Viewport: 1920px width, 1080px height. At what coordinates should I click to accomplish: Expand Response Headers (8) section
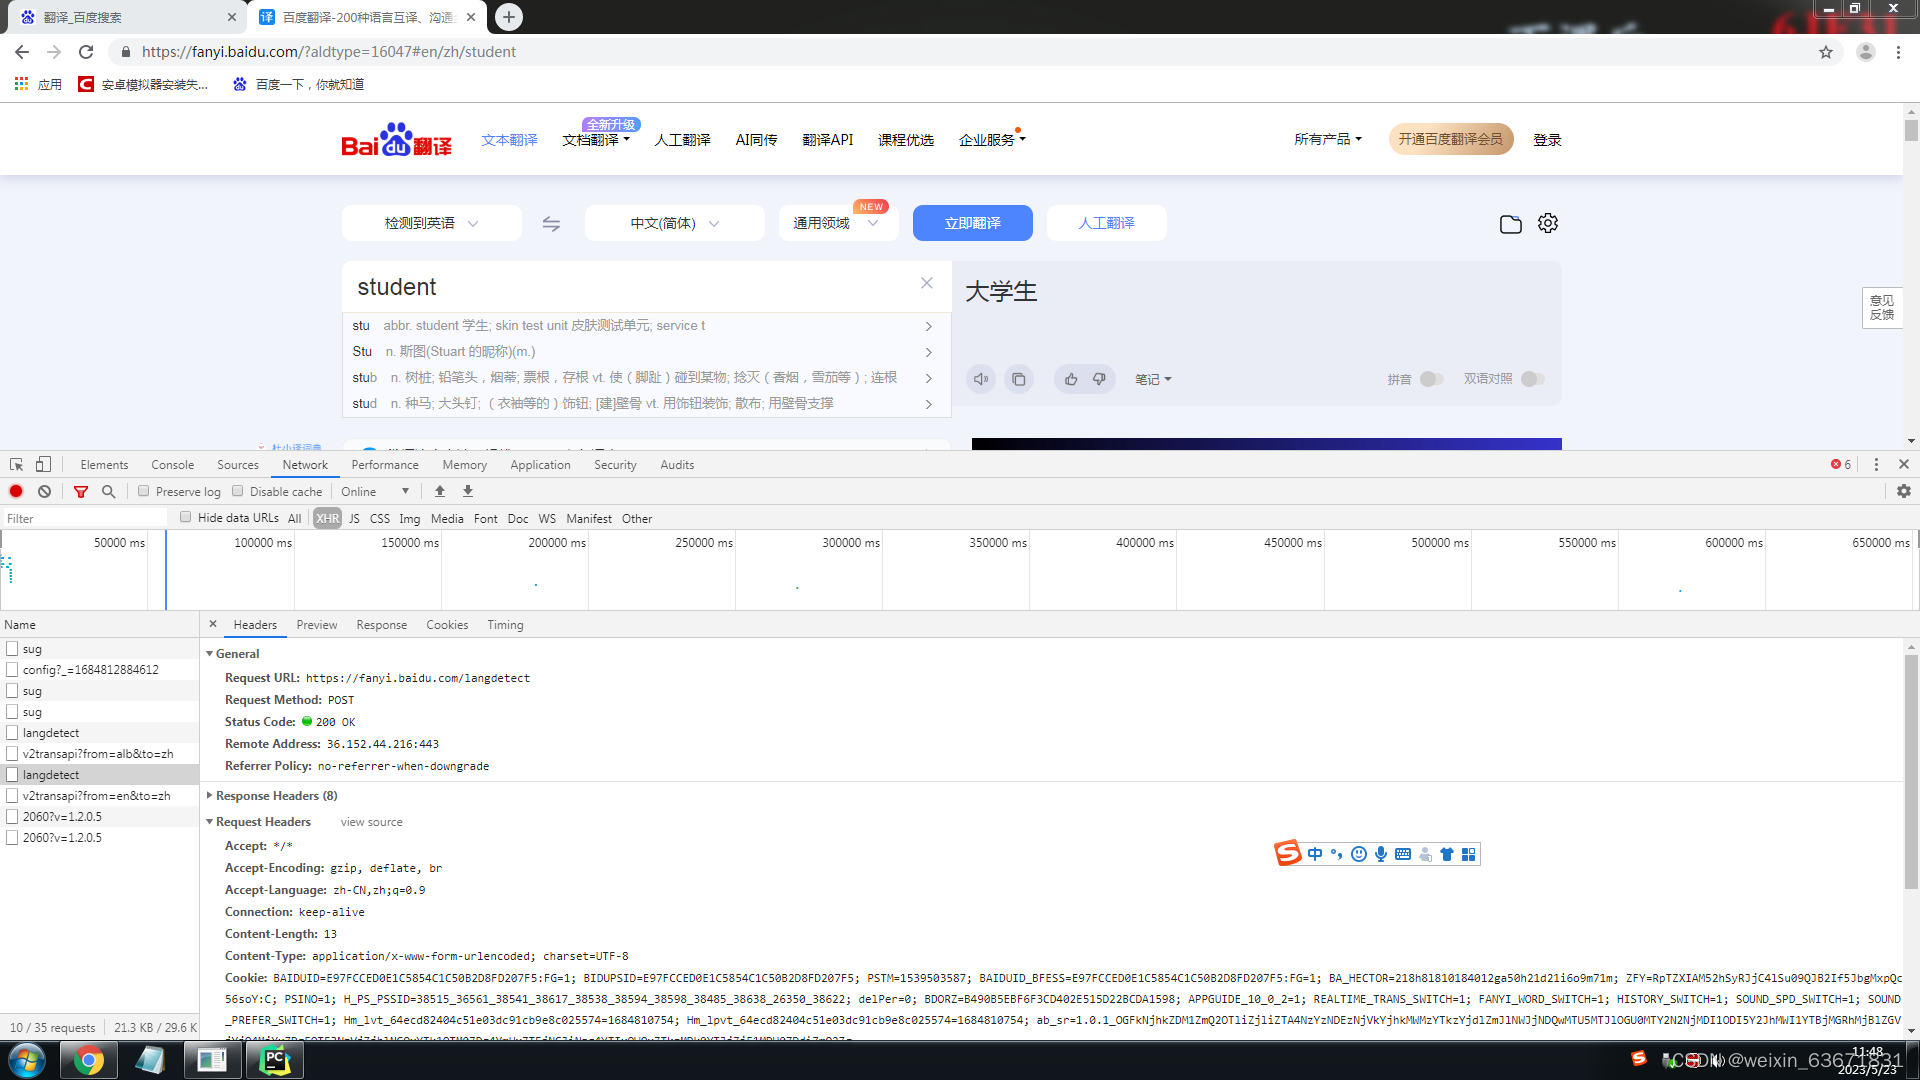point(275,795)
